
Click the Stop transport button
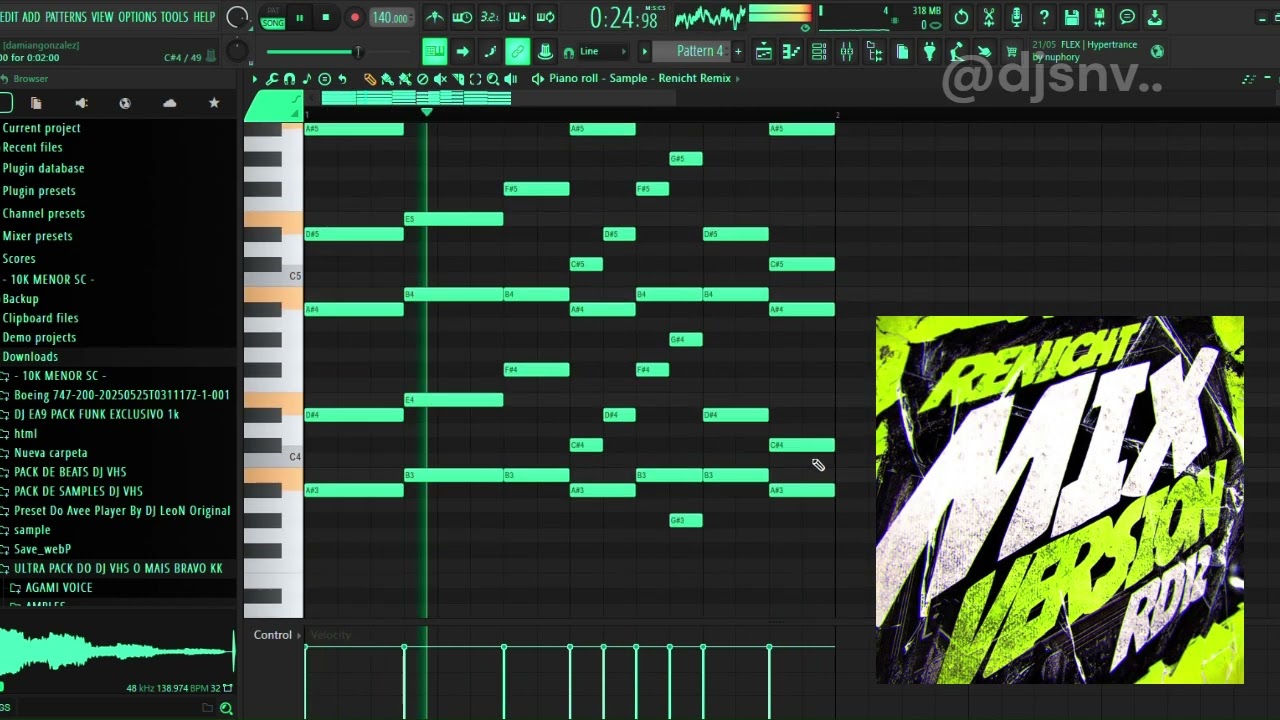pos(326,17)
